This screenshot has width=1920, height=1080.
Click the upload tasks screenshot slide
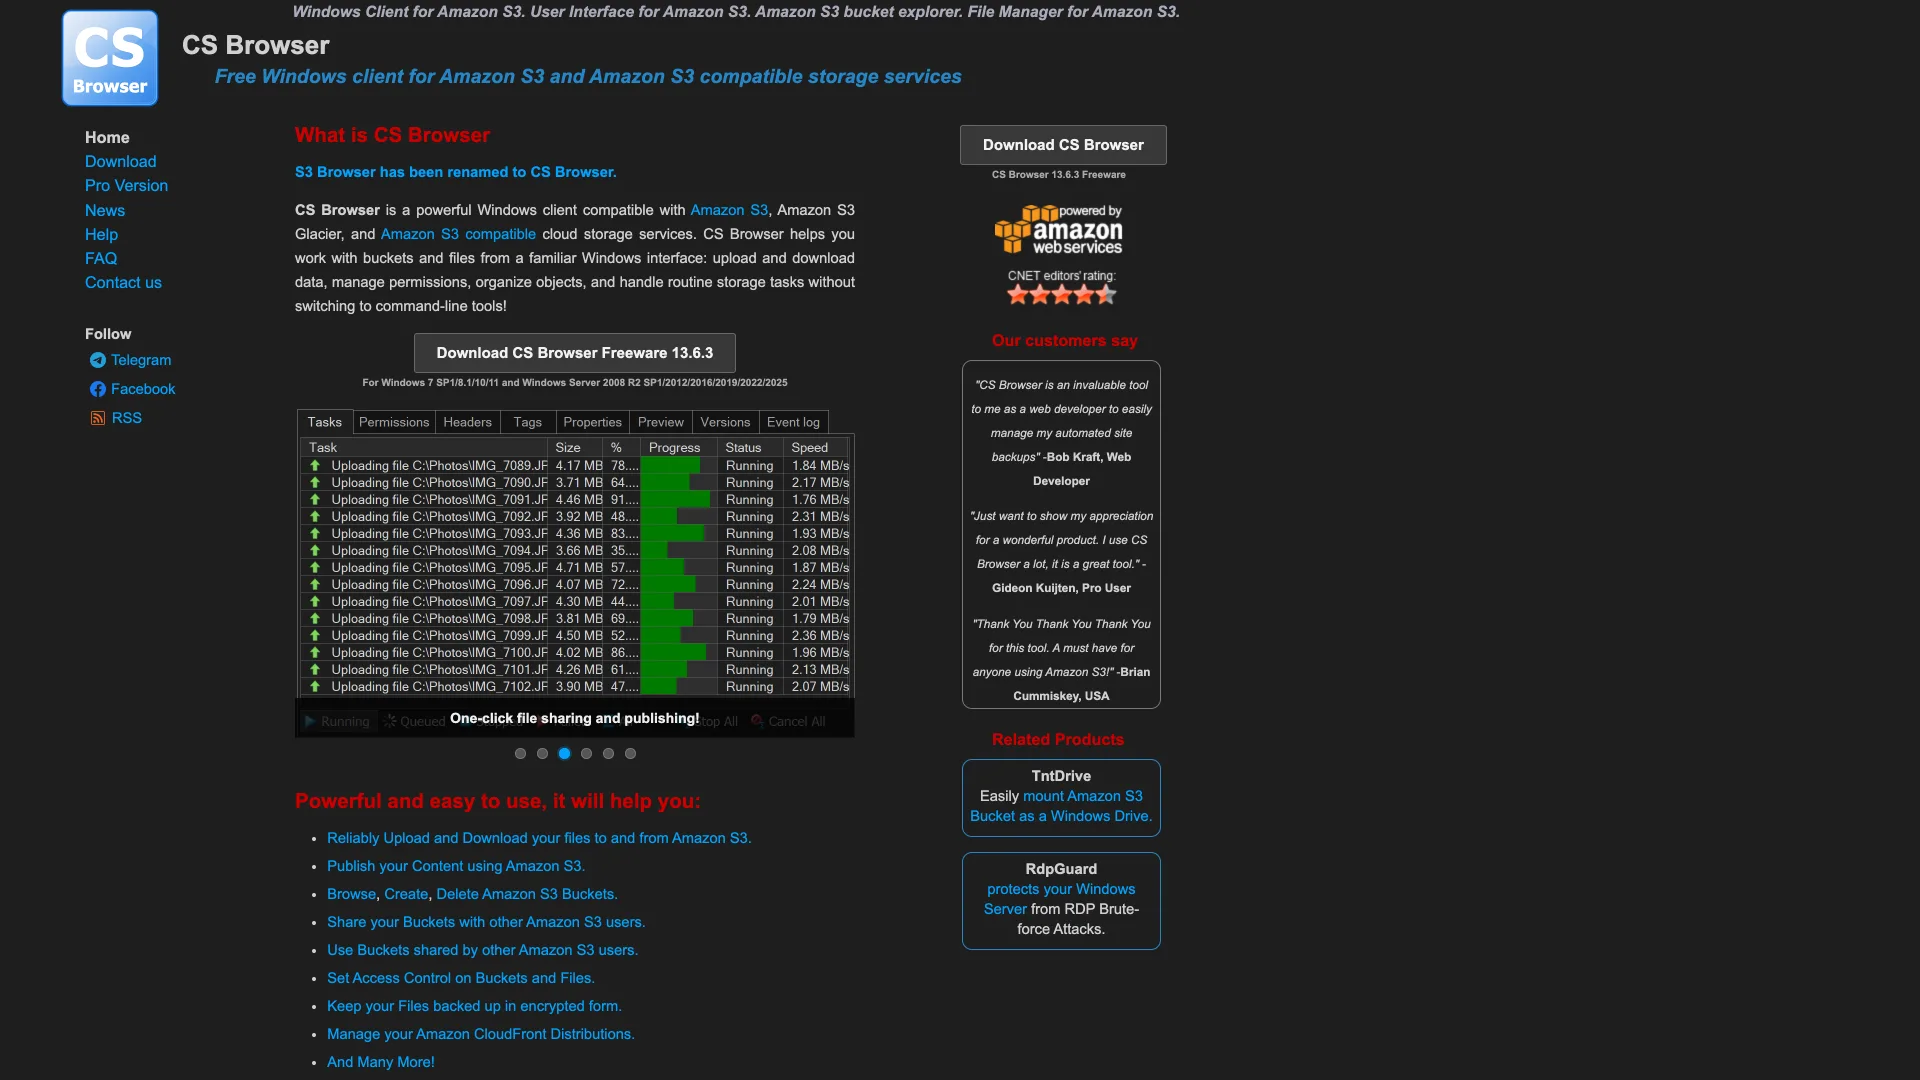click(x=575, y=572)
